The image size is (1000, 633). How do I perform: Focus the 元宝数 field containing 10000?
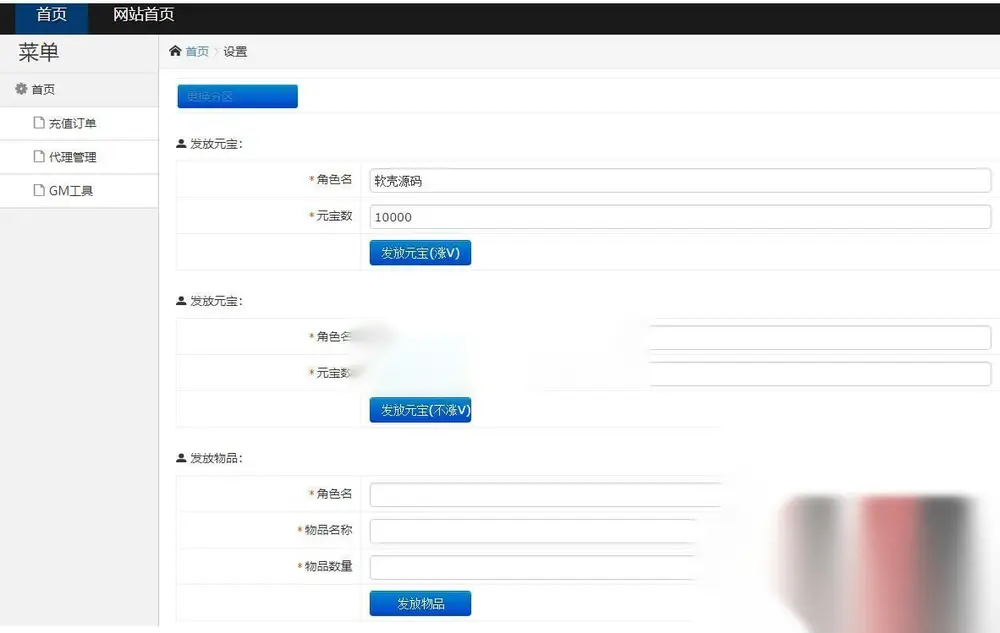coord(680,217)
